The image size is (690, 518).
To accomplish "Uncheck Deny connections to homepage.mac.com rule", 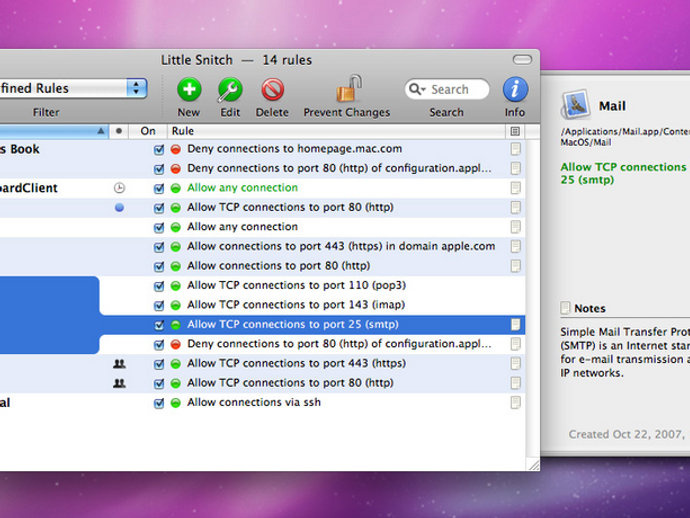I will (159, 150).
